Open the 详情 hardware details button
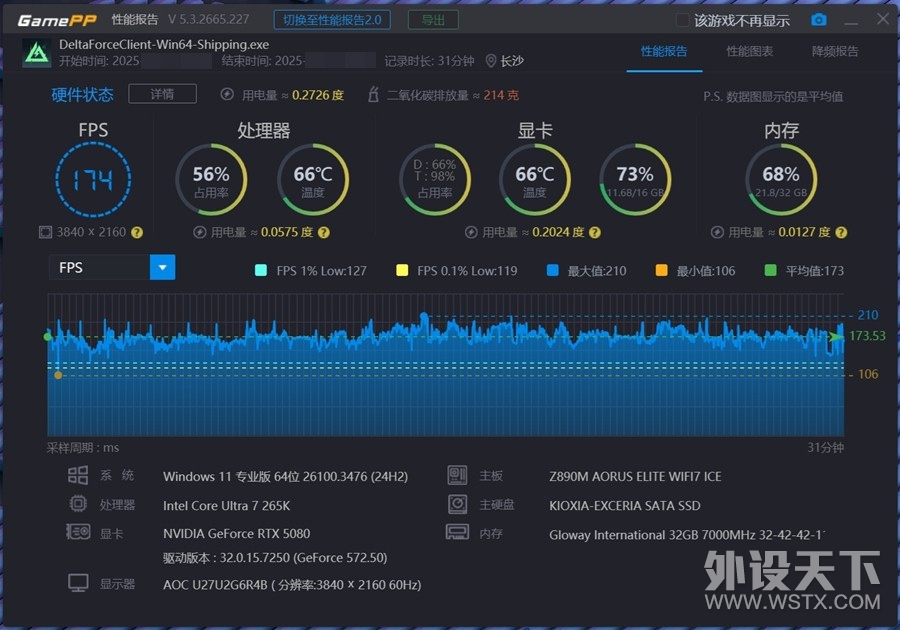900x630 pixels. coord(162,94)
